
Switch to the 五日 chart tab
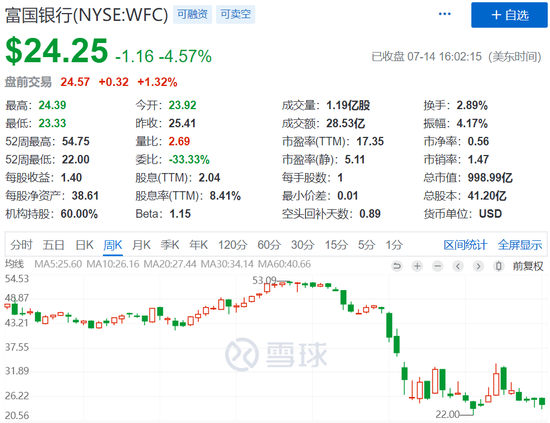pos(53,245)
